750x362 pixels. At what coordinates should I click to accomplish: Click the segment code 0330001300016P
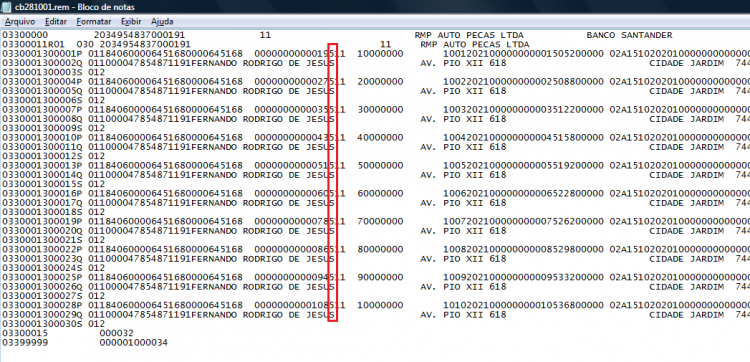(x=43, y=193)
